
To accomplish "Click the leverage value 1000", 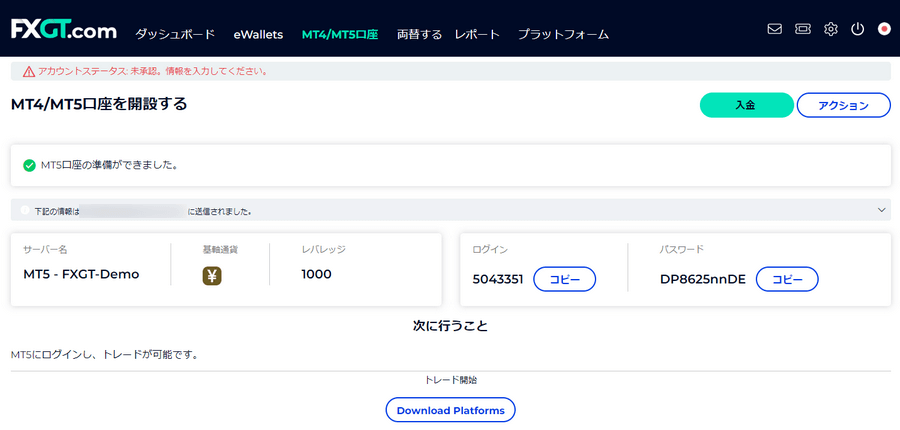I will (x=316, y=274).
